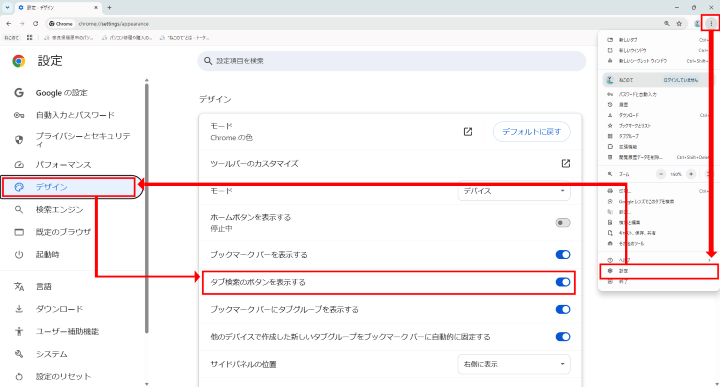The height and width of the screenshot is (387, 720).
Task: Click the palette icon for デザイン
Action: [x=19, y=187]
